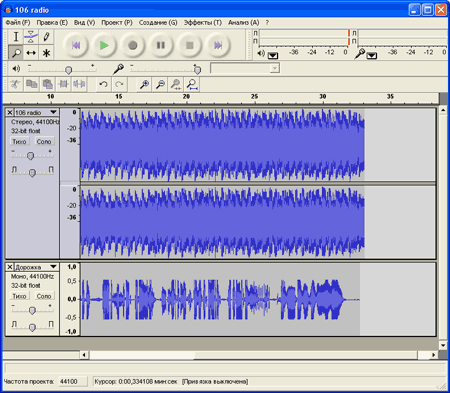Skip to start of project

click(76, 45)
